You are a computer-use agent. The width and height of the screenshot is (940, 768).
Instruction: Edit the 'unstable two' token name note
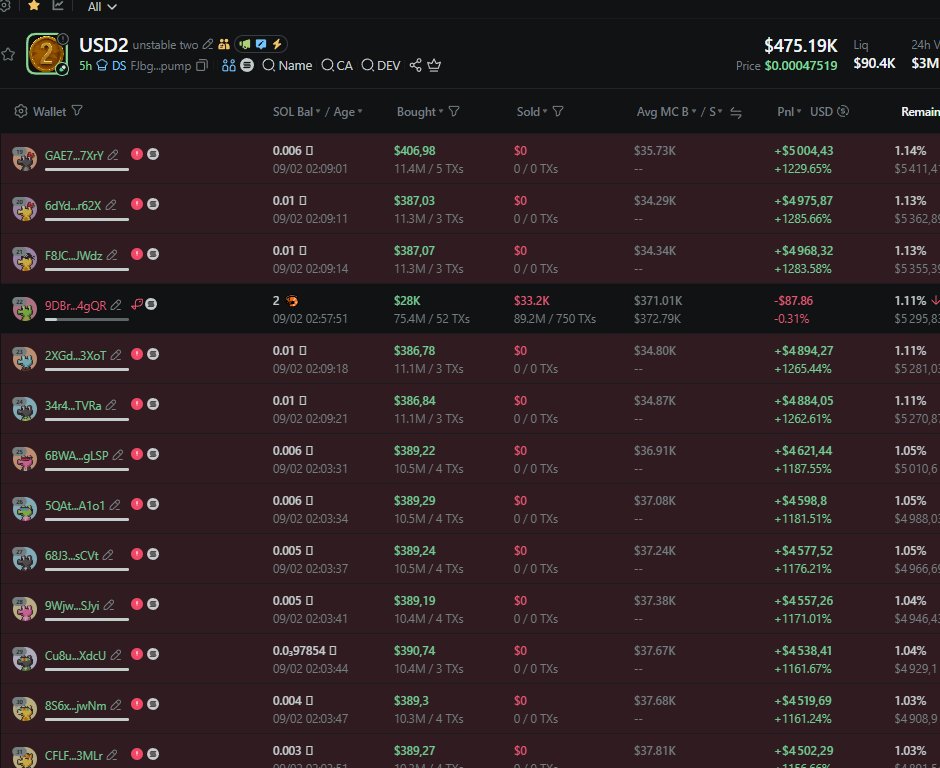tap(207, 44)
